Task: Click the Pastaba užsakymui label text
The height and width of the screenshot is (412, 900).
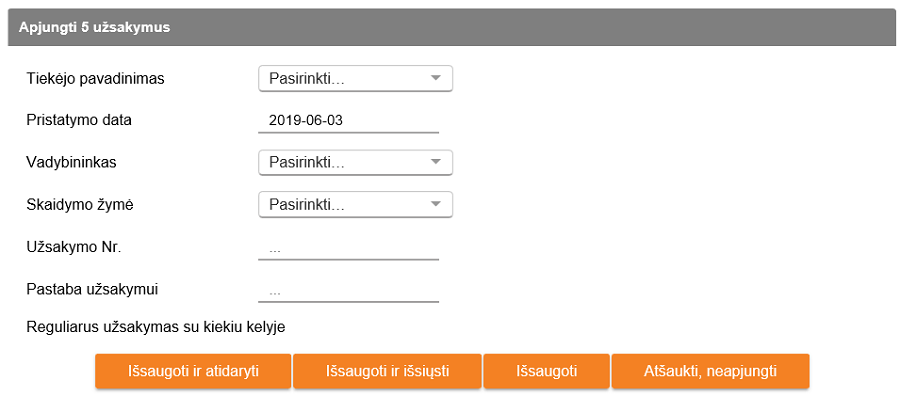Action: (x=92, y=290)
